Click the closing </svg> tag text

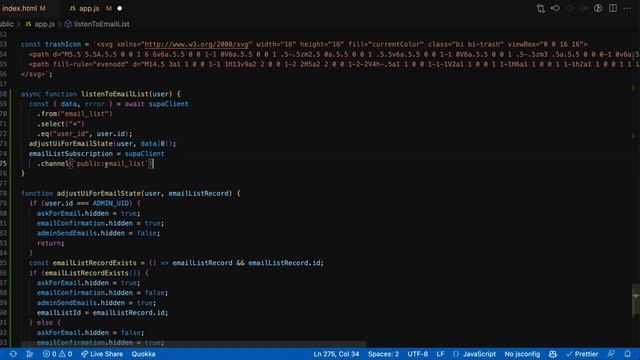tap(34, 74)
